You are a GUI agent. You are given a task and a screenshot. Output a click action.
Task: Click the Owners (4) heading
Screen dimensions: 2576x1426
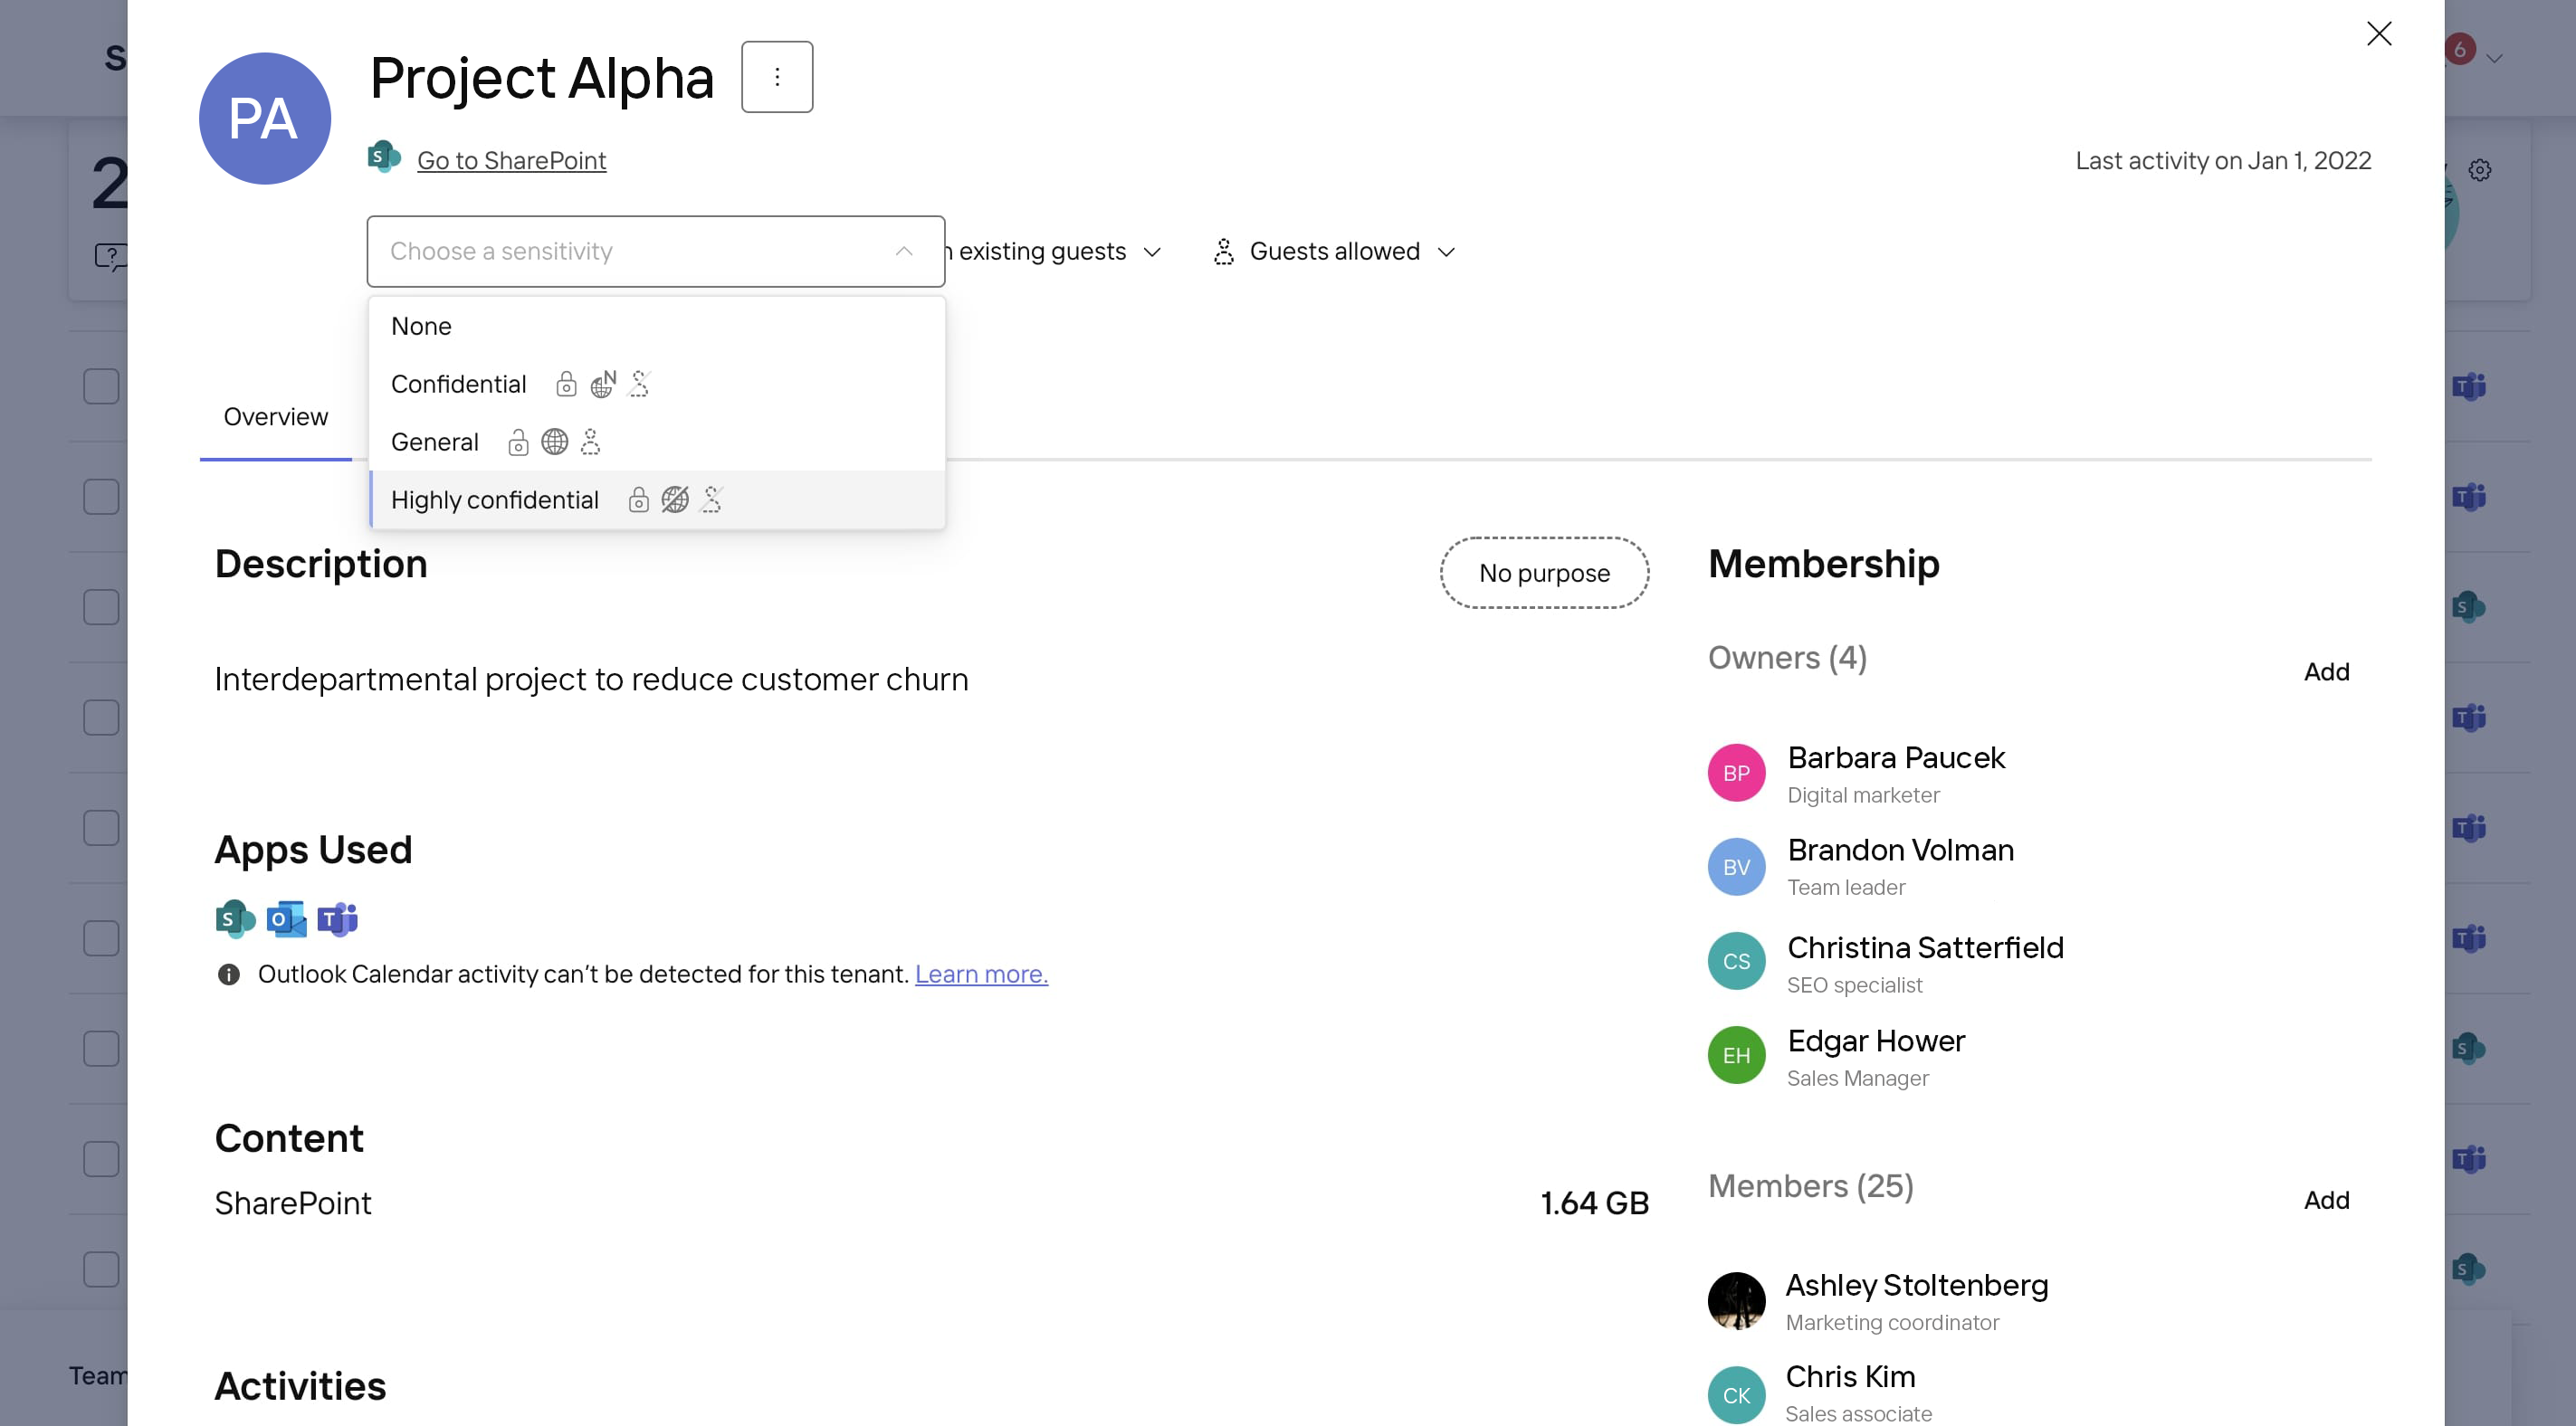(x=1787, y=658)
